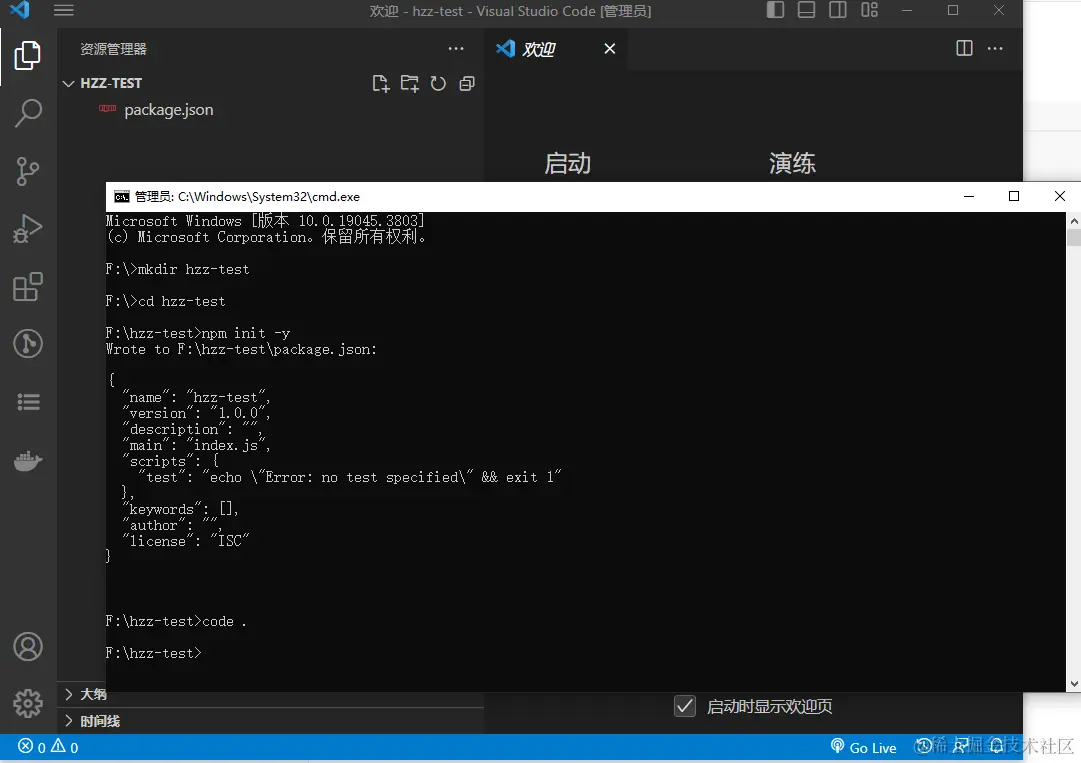Open the Search view in activity bar

[x=28, y=113]
